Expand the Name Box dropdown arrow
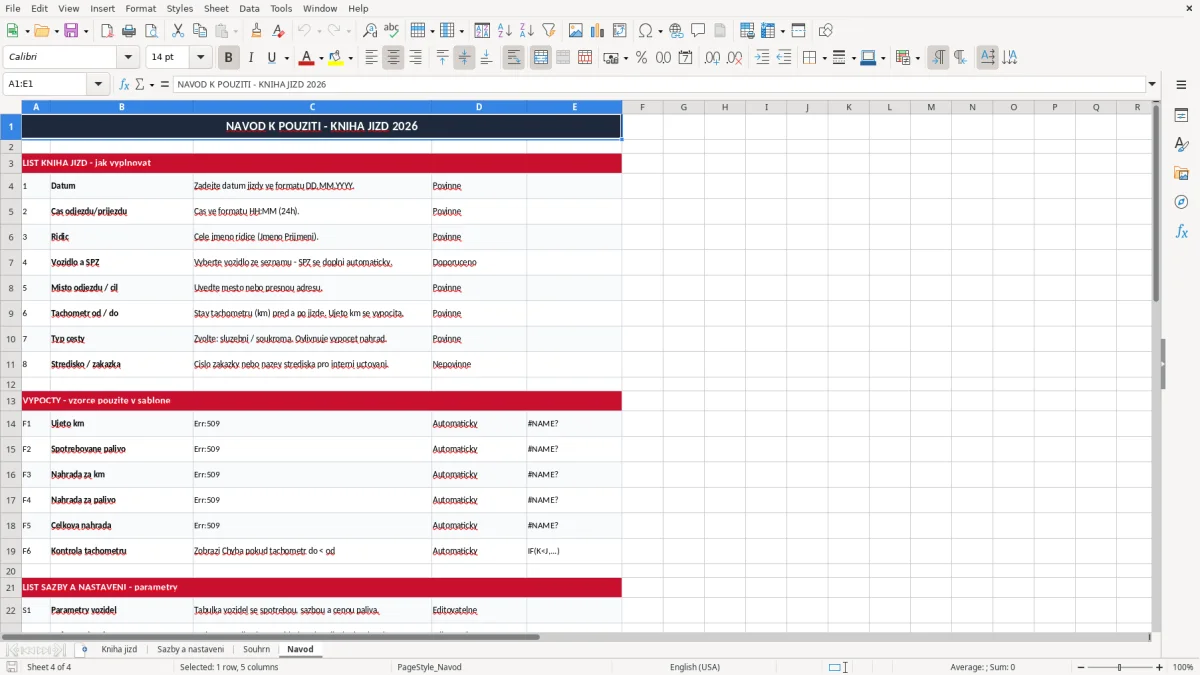This screenshot has width=1200, height=675. click(x=99, y=85)
